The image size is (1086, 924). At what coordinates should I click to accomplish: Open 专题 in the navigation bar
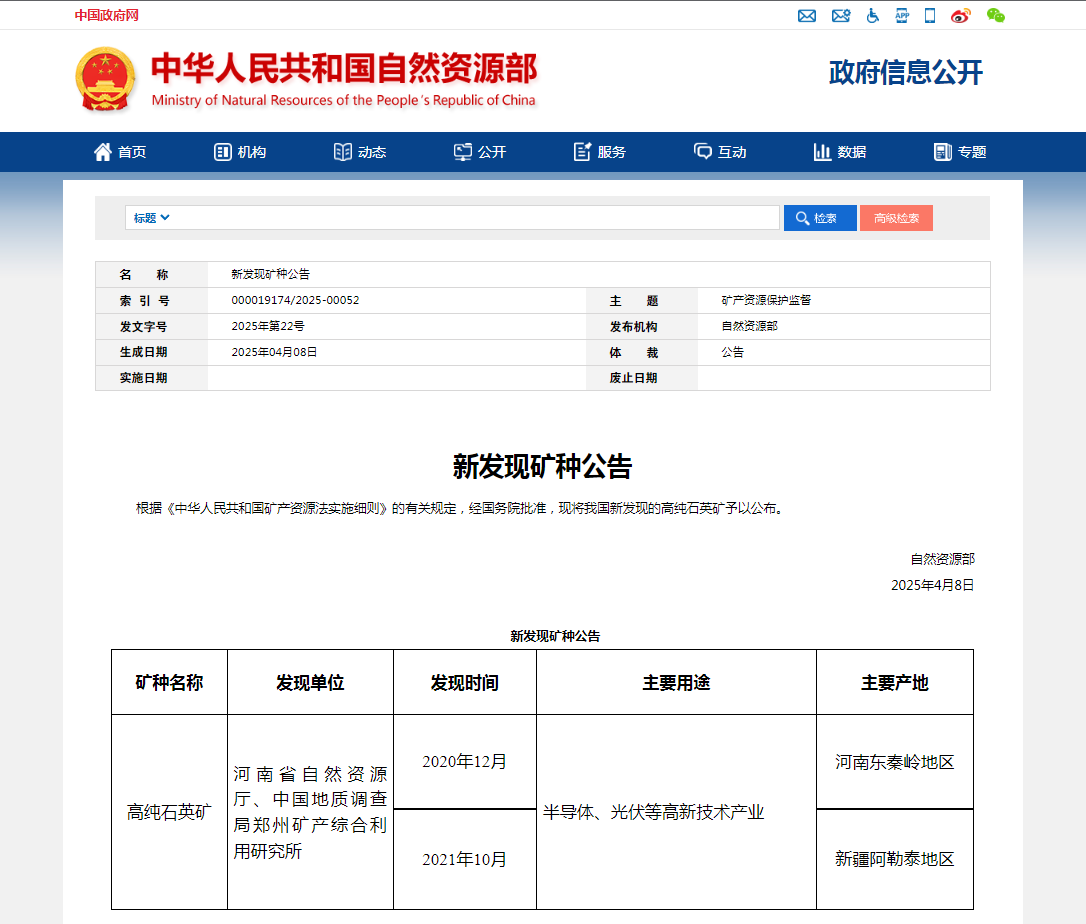pos(960,152)
